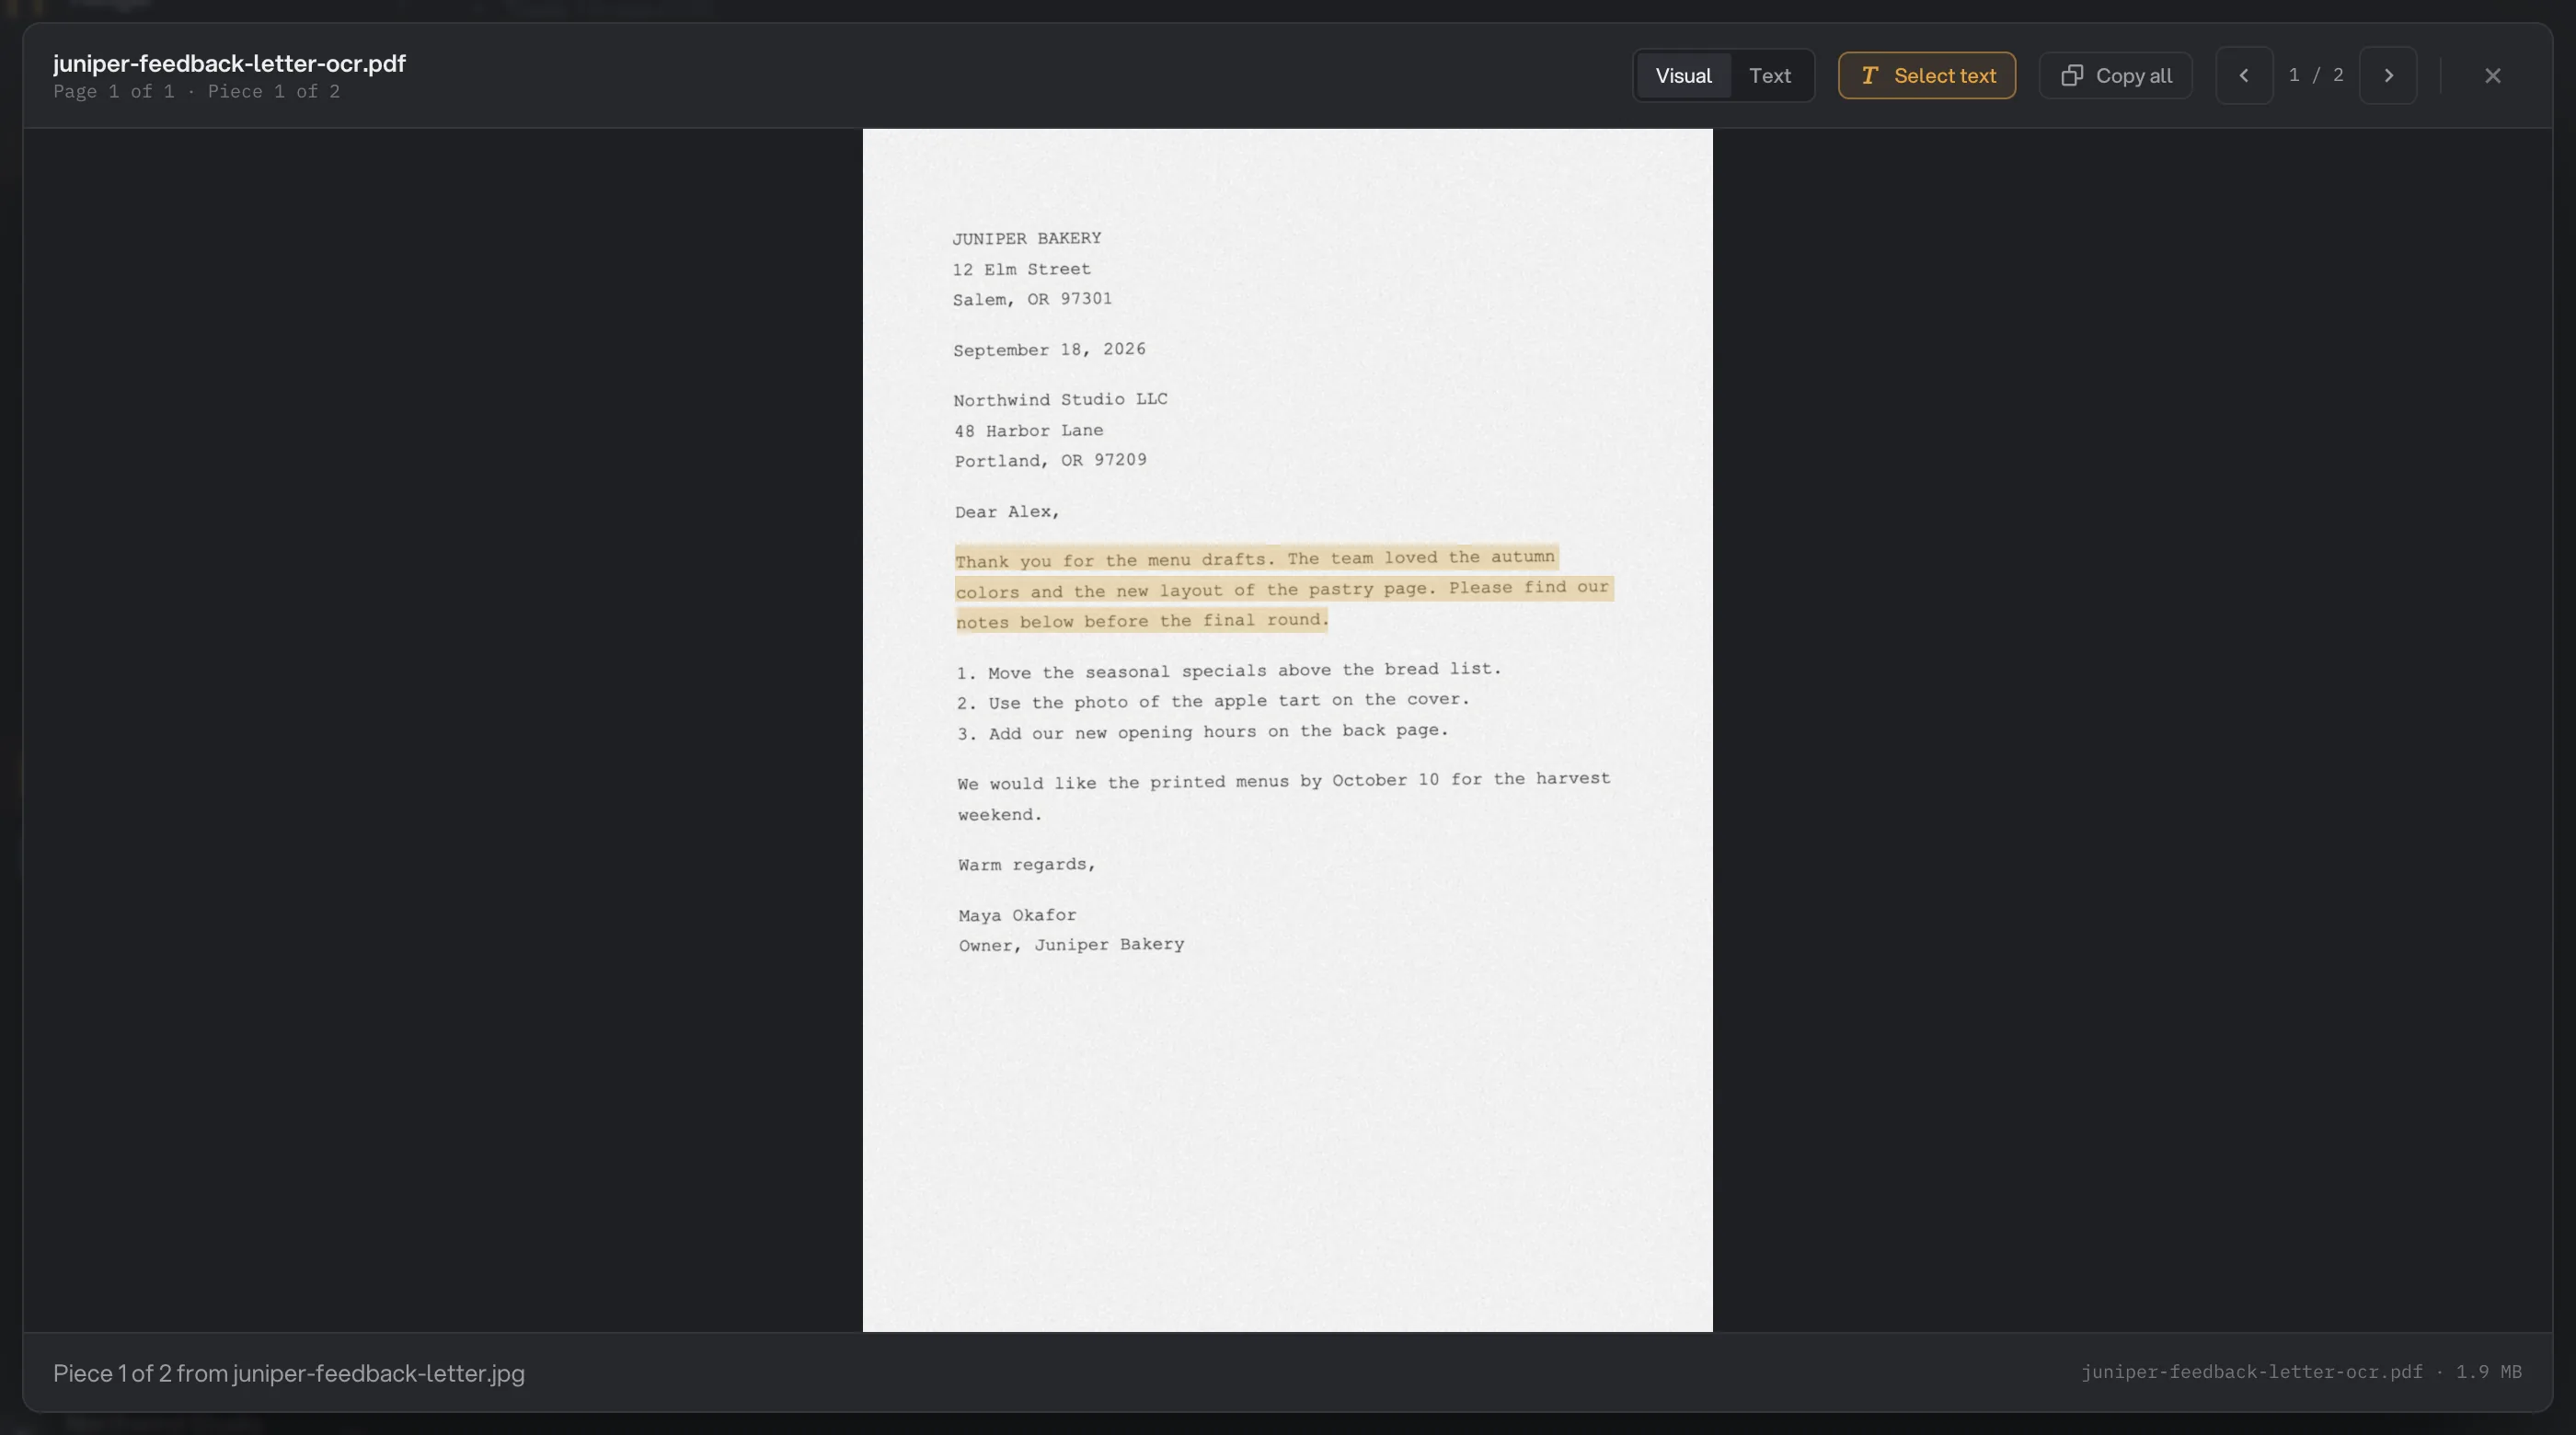The image size is (2576, 1435).
Task: Switch to the Text view tab
Action: click(x=1769, y=76)
